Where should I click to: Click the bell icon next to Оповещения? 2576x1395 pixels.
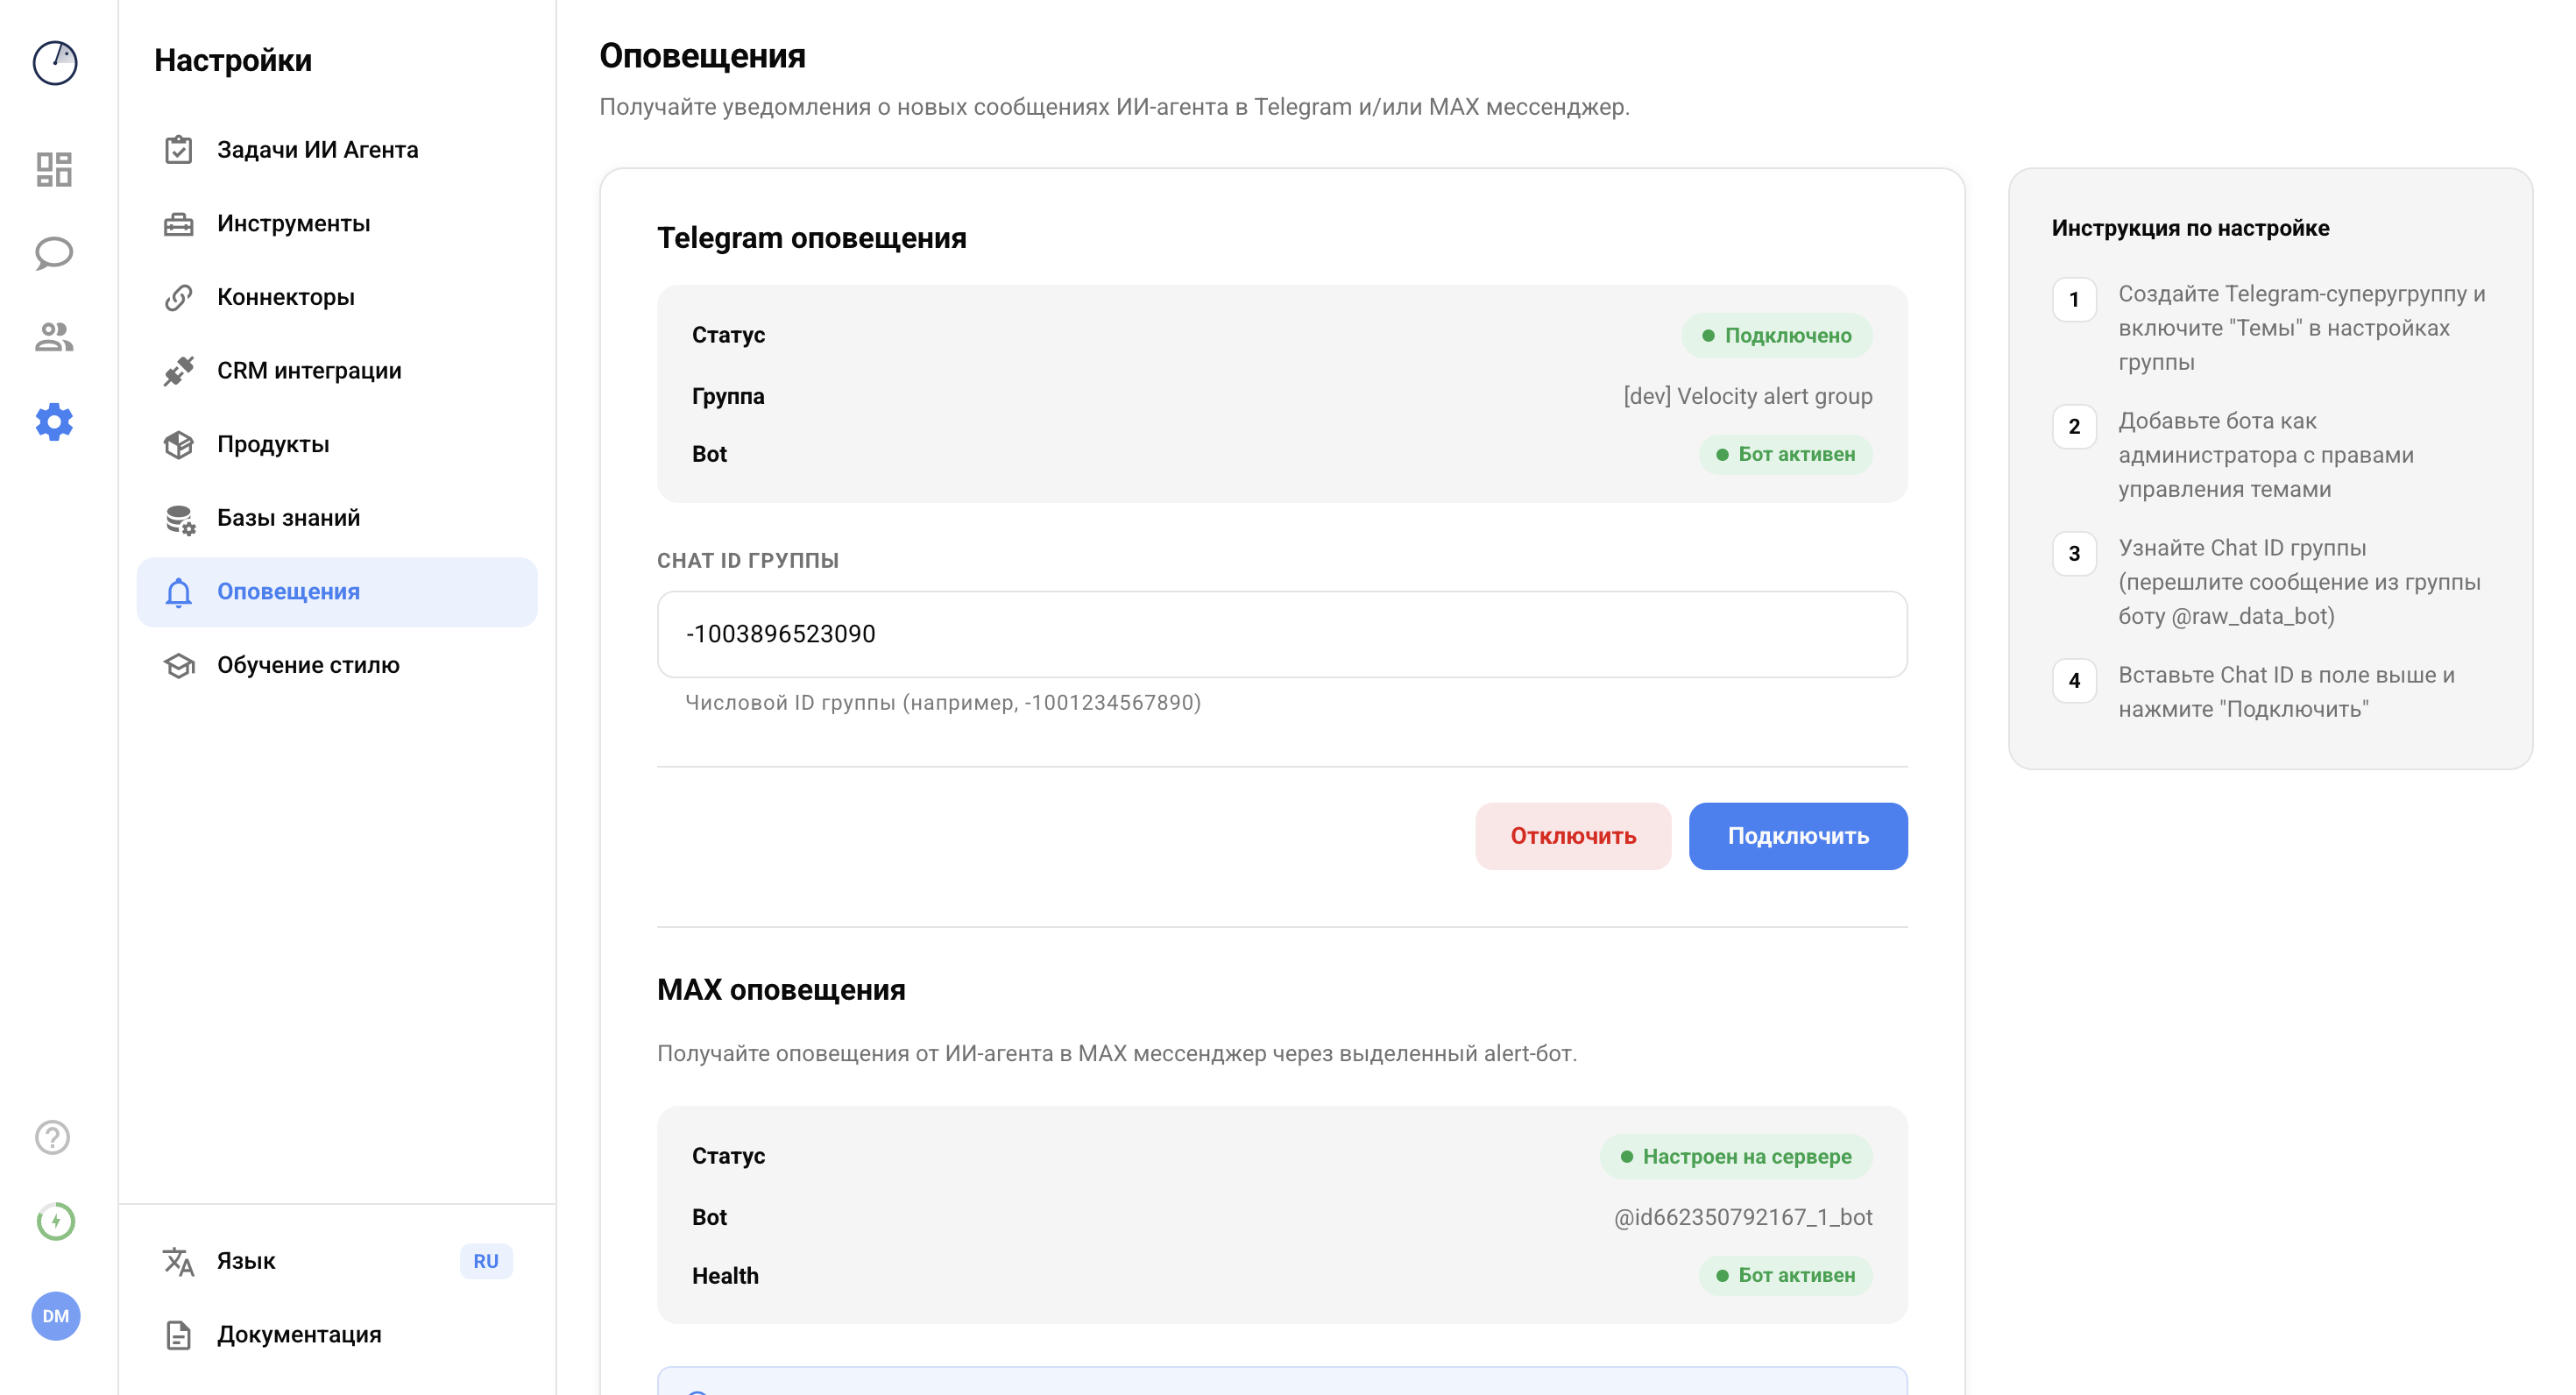tap(180, 592)
